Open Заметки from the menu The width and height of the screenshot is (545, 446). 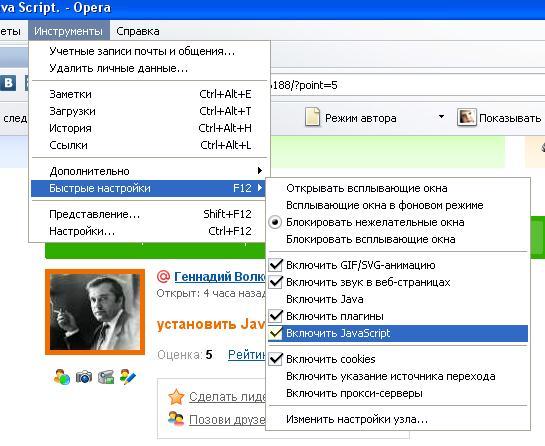tap(149, 94)
